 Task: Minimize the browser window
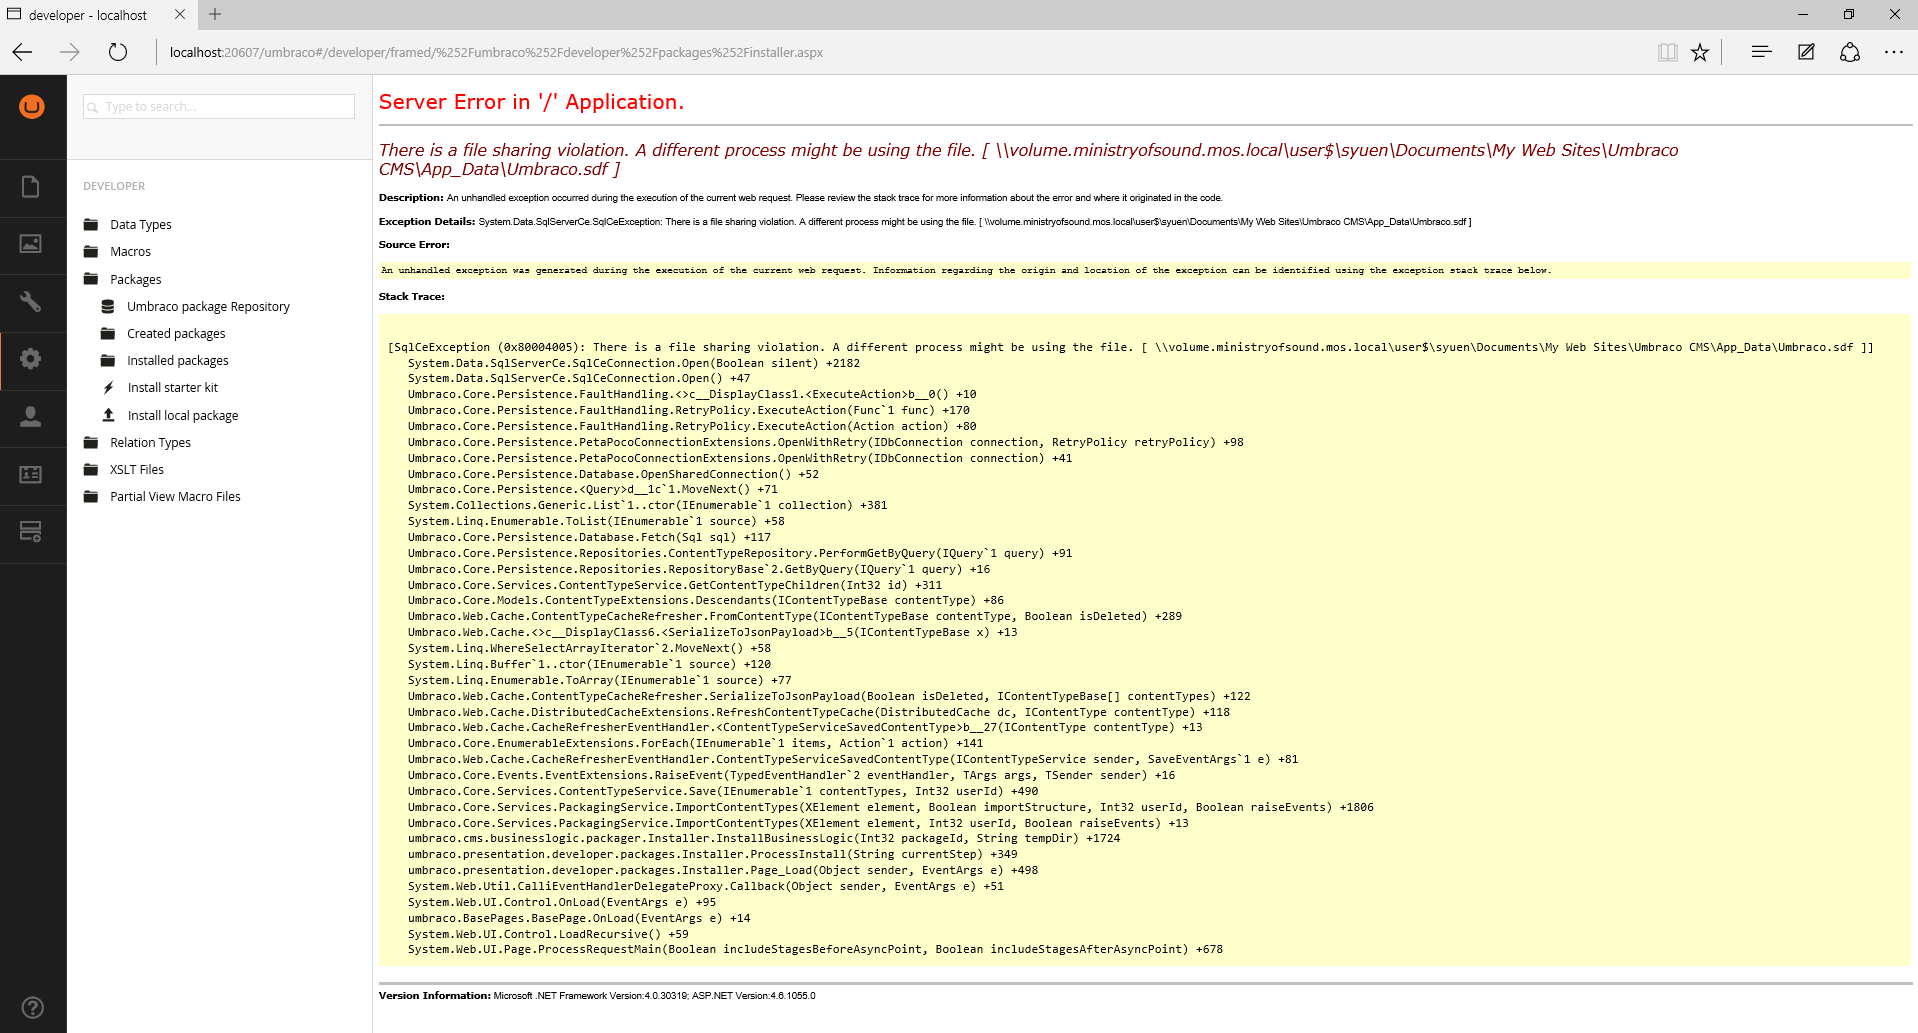(x=1803, y=14)
